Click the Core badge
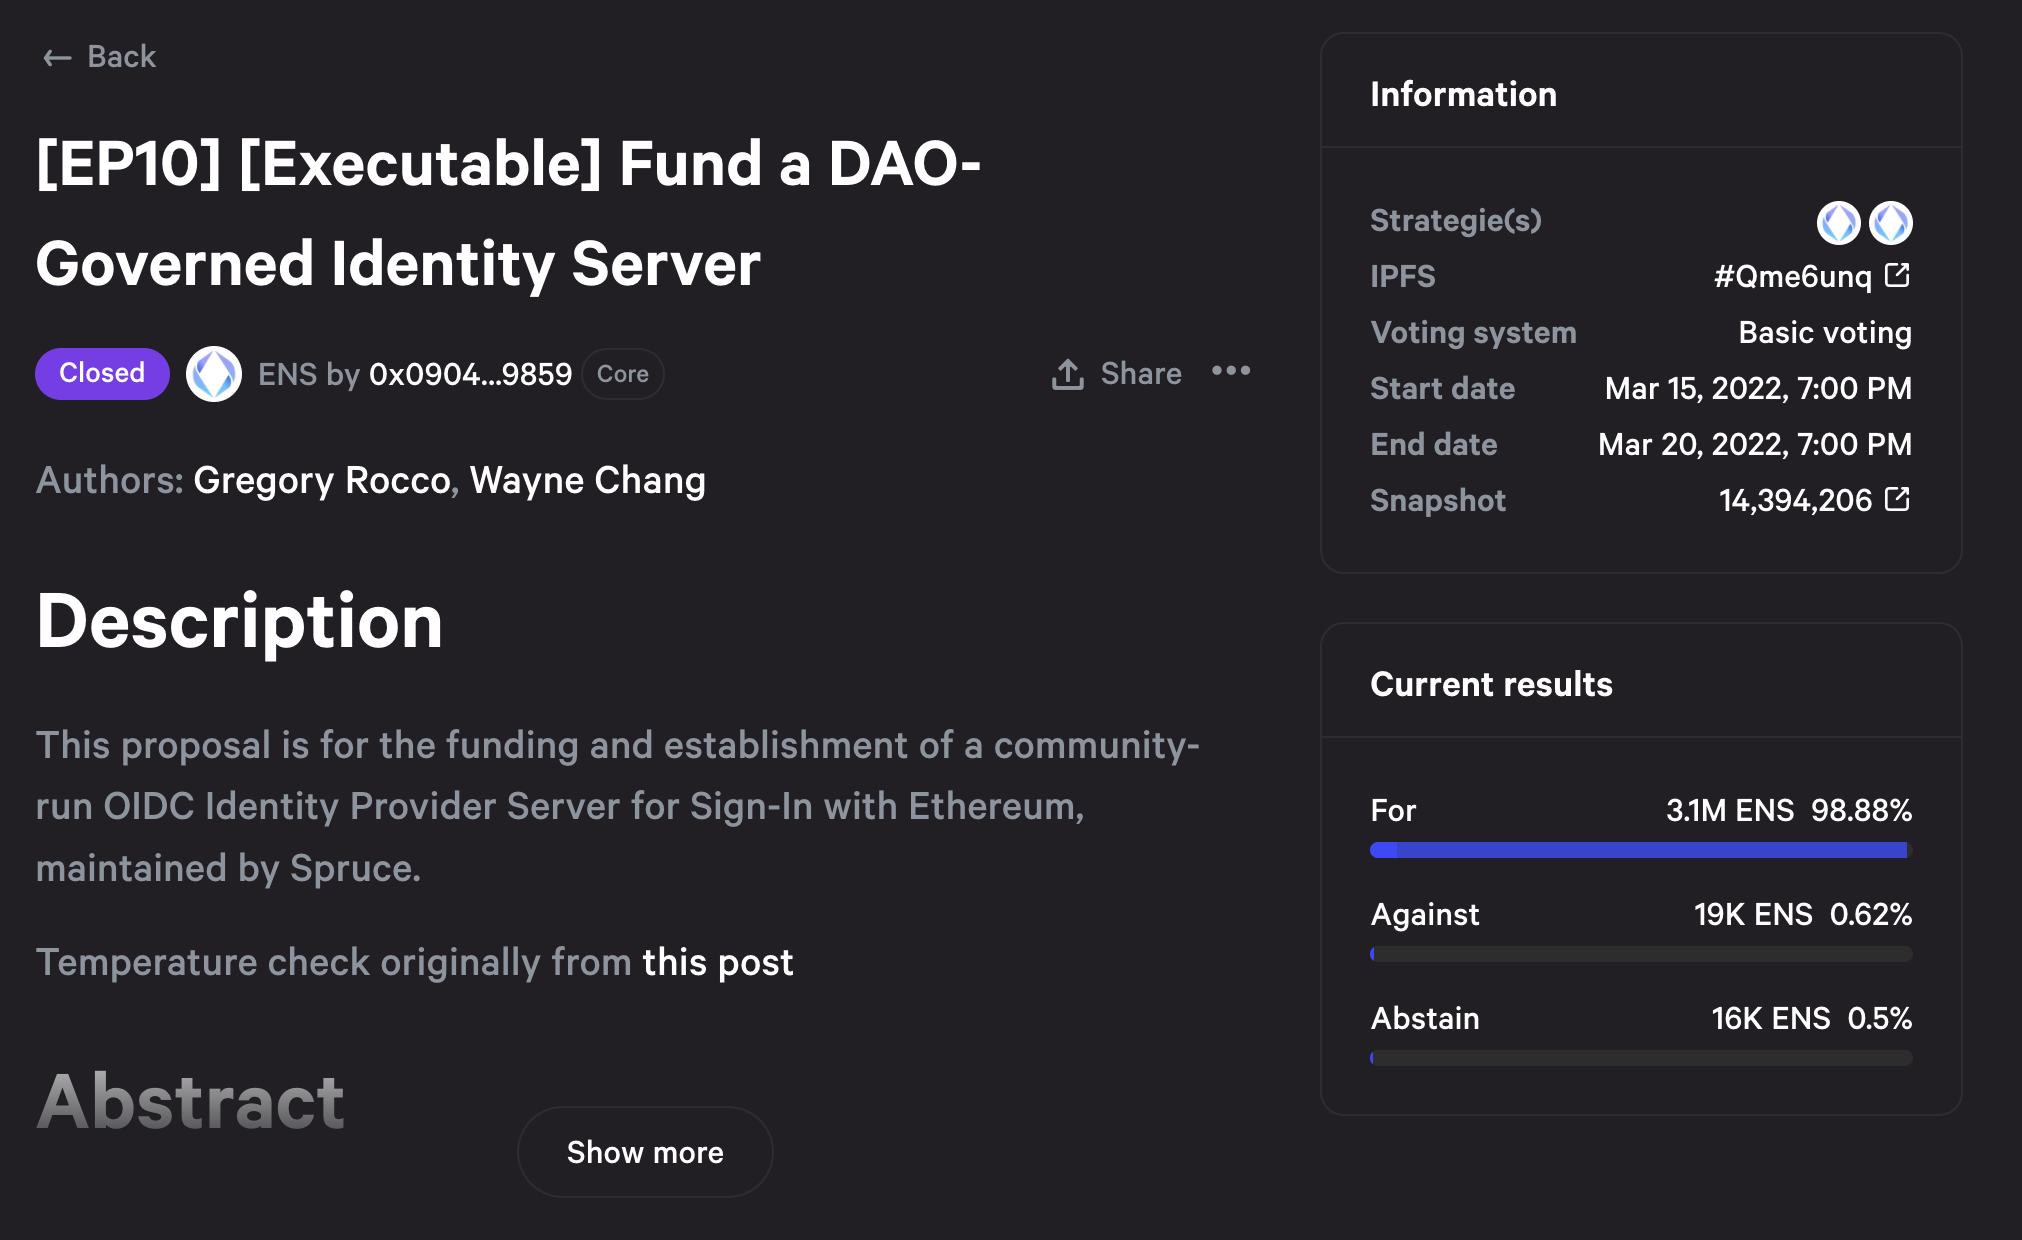 tap(622, 374)
